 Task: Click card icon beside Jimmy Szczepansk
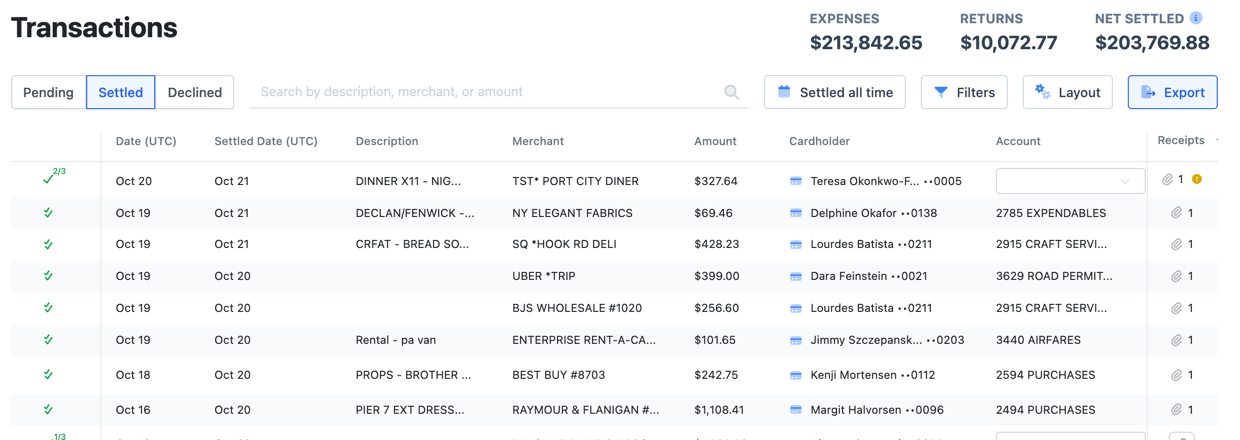pos(796,340)
